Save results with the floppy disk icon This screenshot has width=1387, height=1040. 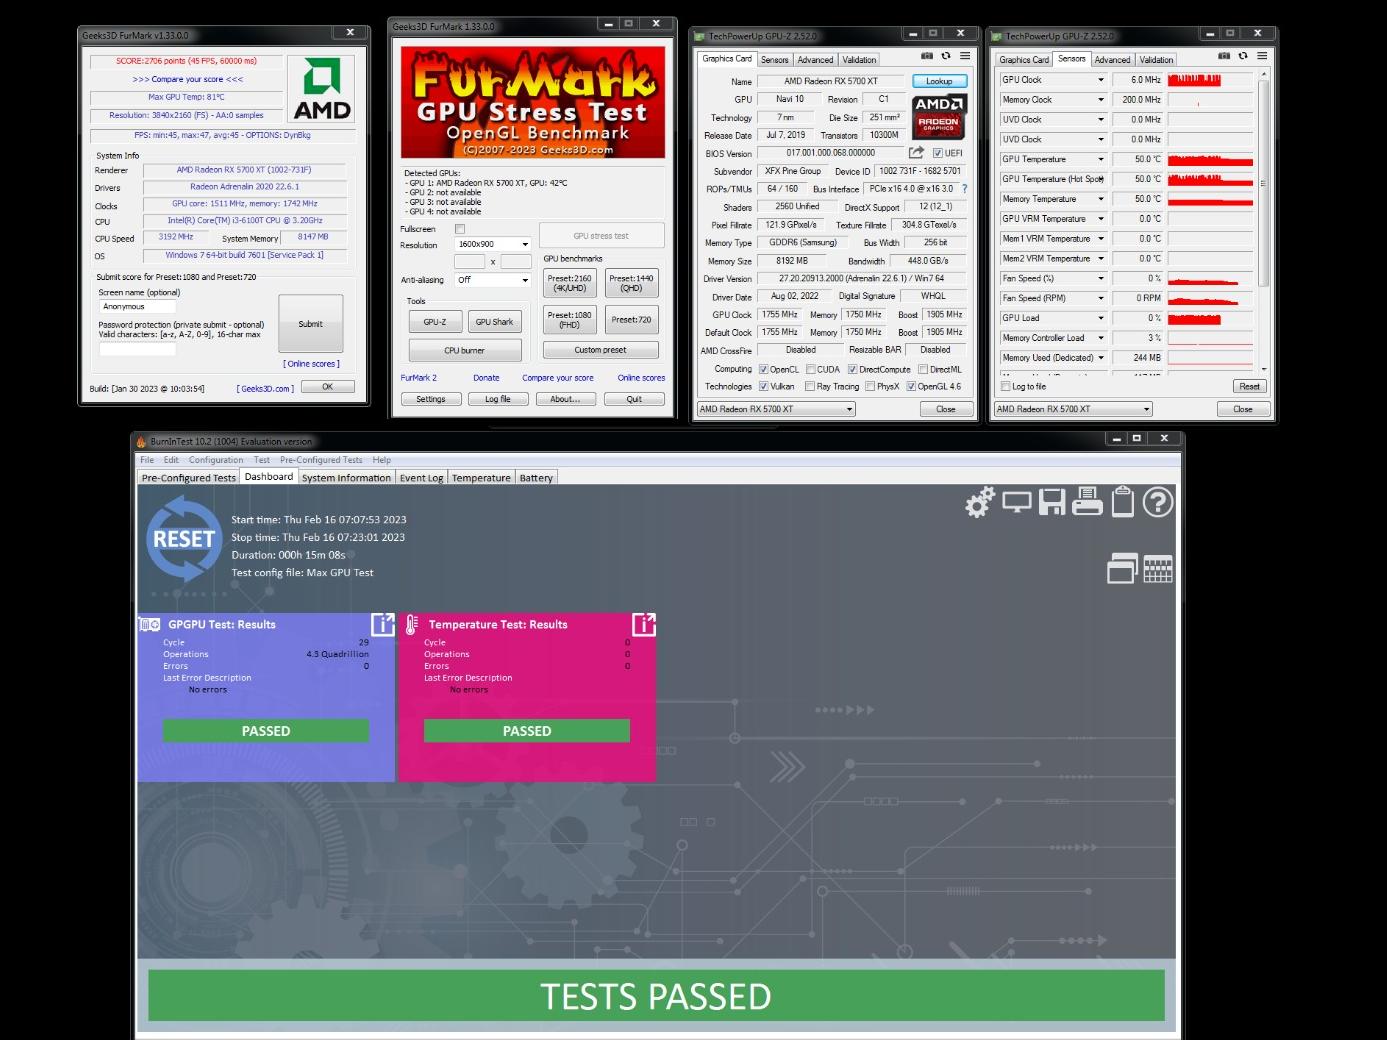1052,502
